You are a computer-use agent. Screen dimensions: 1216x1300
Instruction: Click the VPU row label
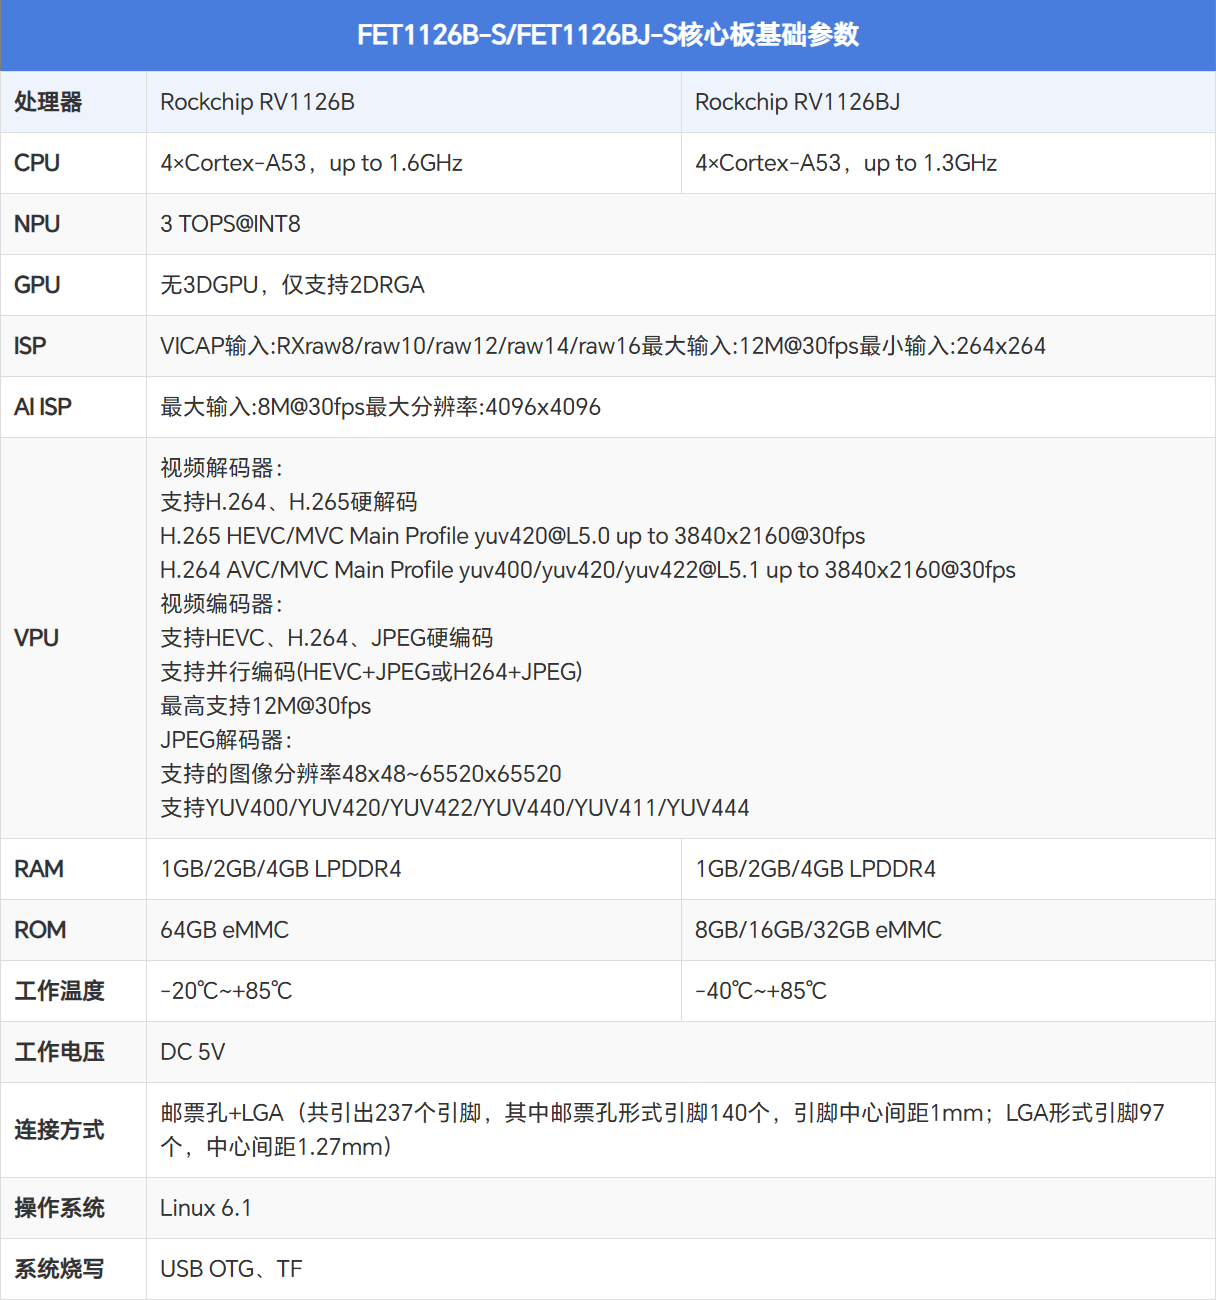(37, 638)
